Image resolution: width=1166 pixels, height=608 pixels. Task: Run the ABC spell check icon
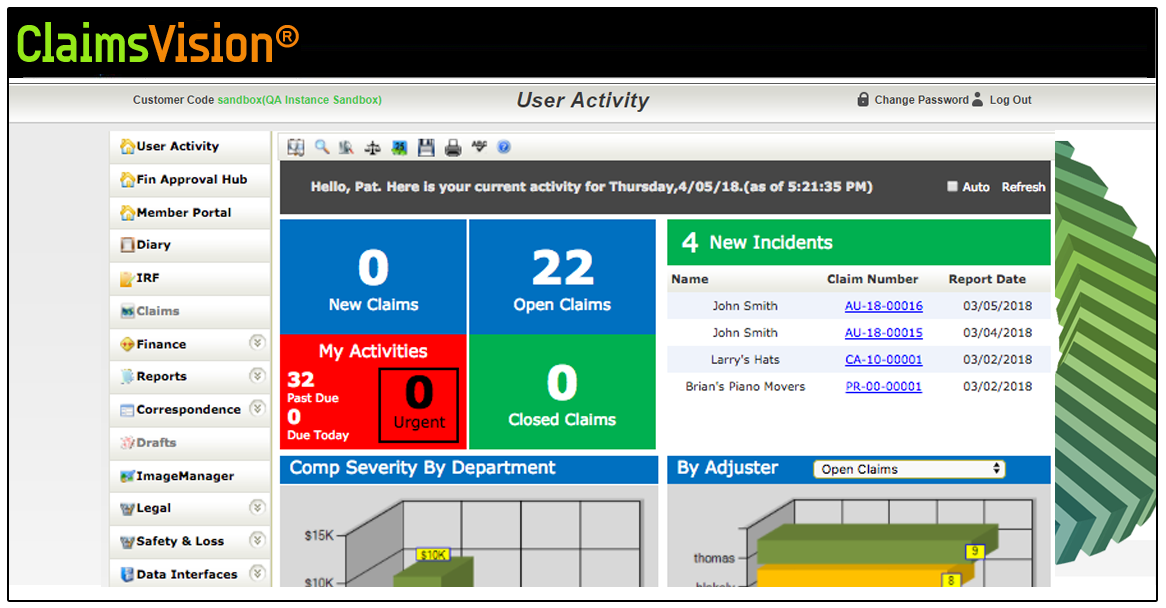coord(480,146)
